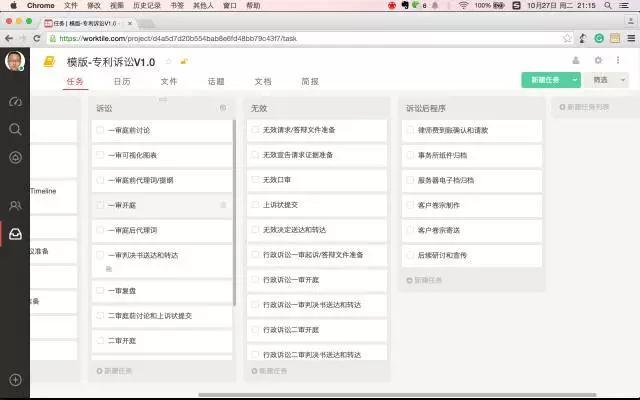Tick the checkbox for 一审复盘
The height and width of the screenshot is (400, 640).
click(100, 290)
